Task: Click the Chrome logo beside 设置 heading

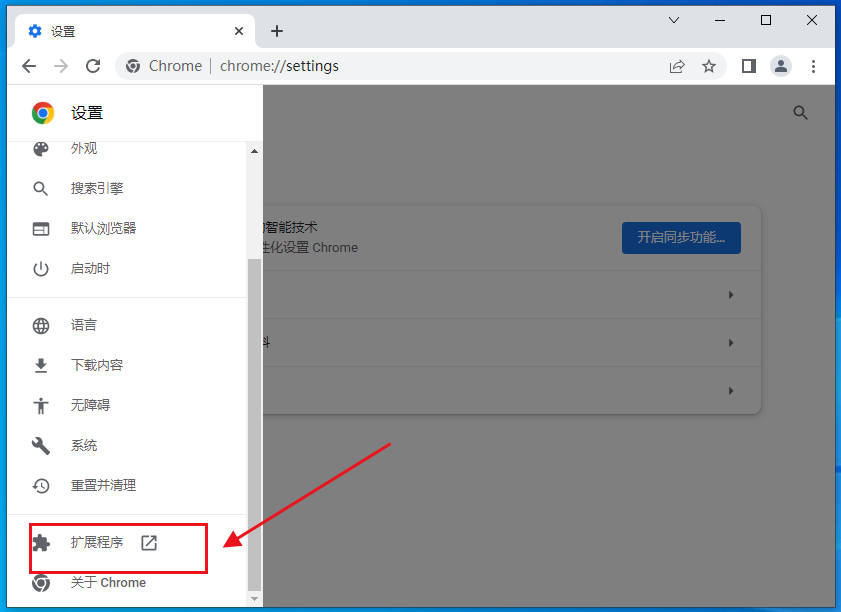Action: point(43,113)
